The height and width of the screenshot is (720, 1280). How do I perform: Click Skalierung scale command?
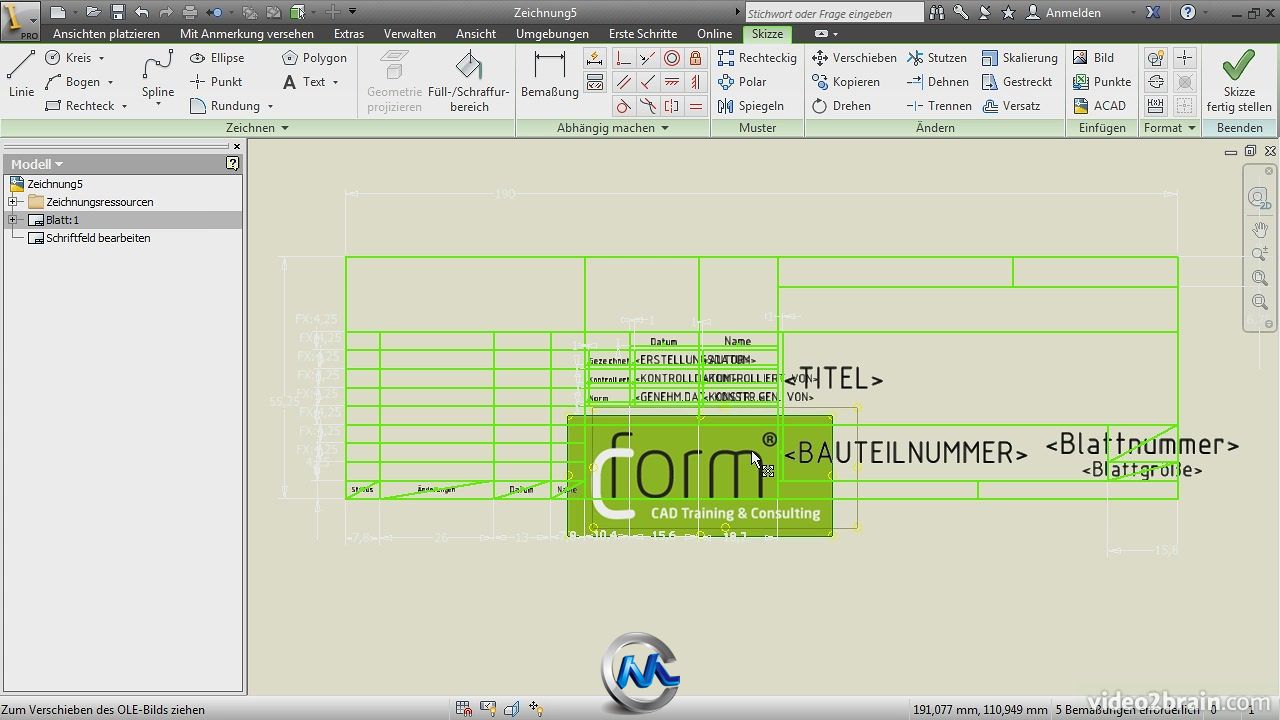coord(1019,58)
